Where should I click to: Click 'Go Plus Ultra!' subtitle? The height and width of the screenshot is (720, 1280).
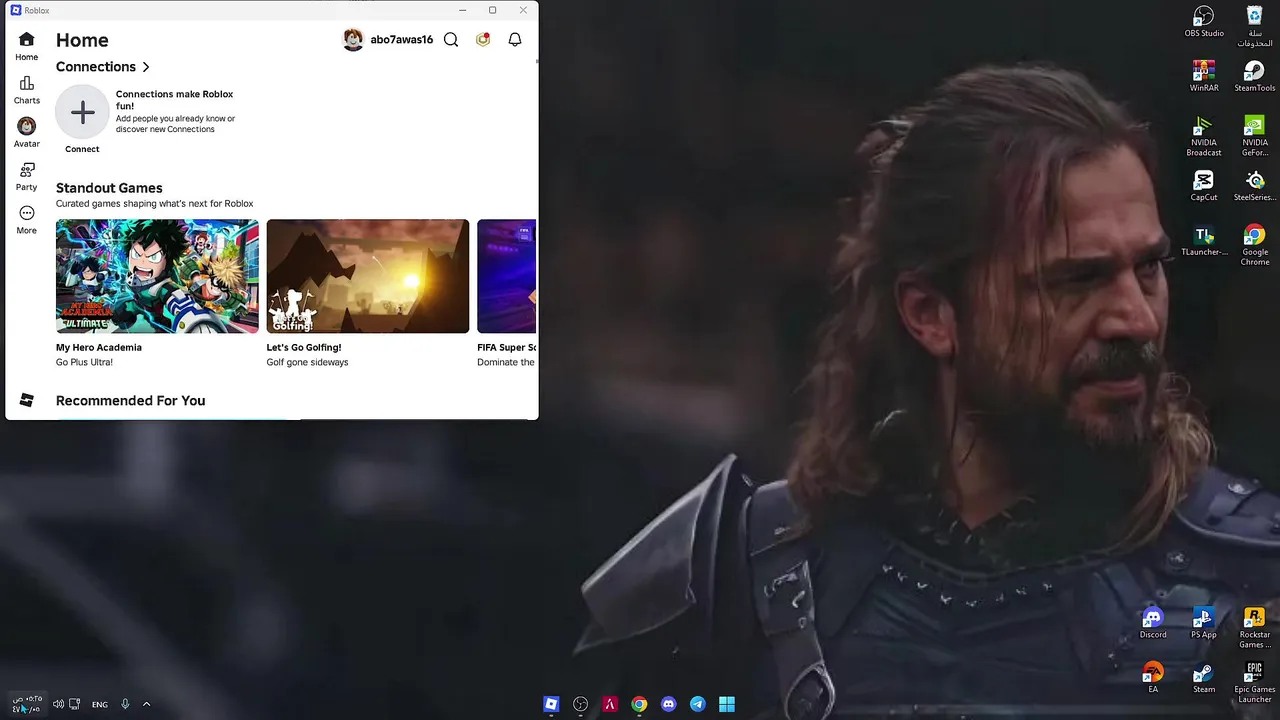[x=84, y=362]
